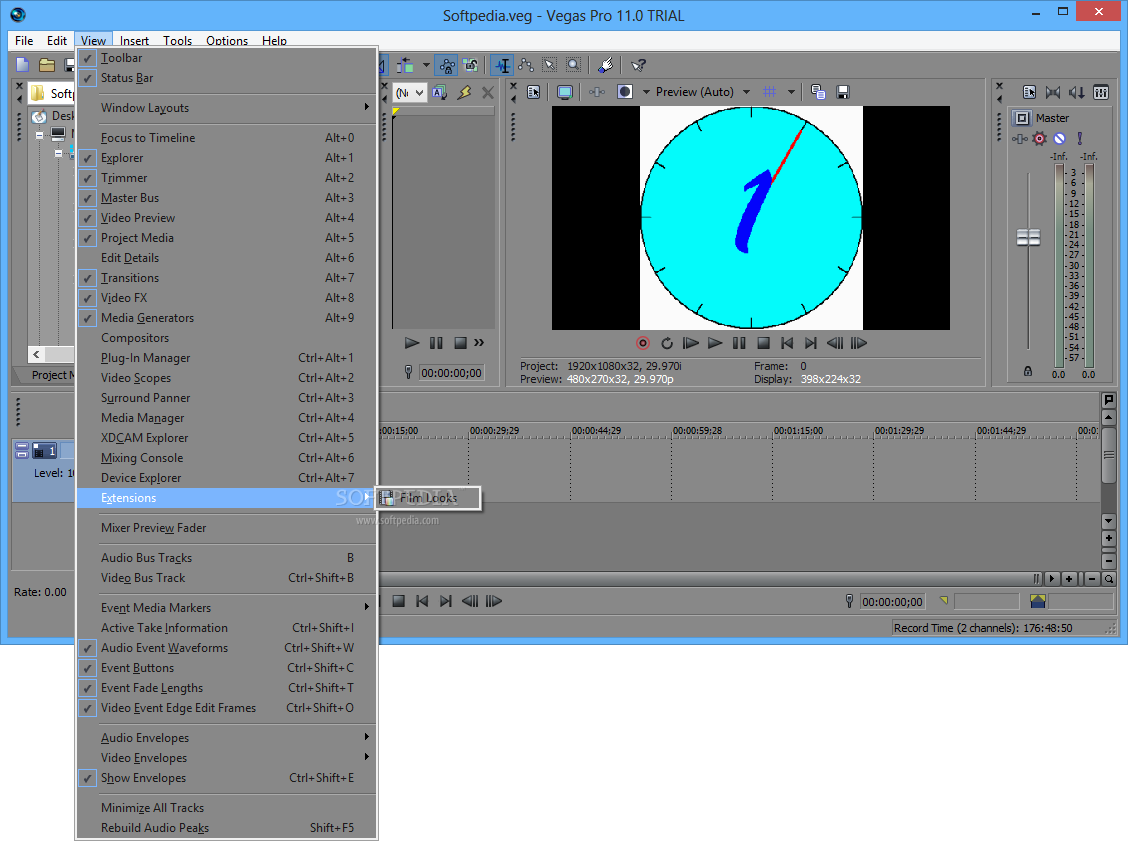The height and width of the screenshot is (841, 1128).
Task: Toggle preview on external monitor
Action: (x=565, y=92)
